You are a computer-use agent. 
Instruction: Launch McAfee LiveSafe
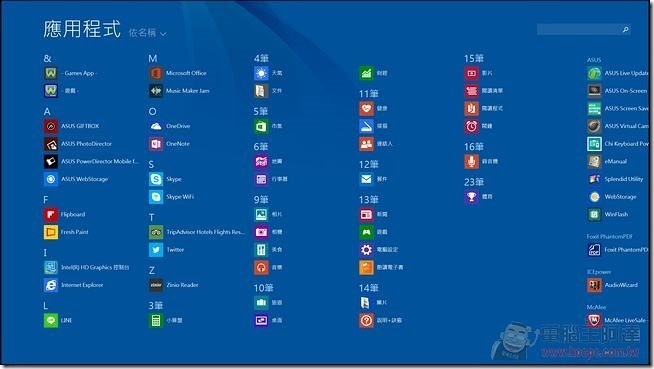point(618,320)
